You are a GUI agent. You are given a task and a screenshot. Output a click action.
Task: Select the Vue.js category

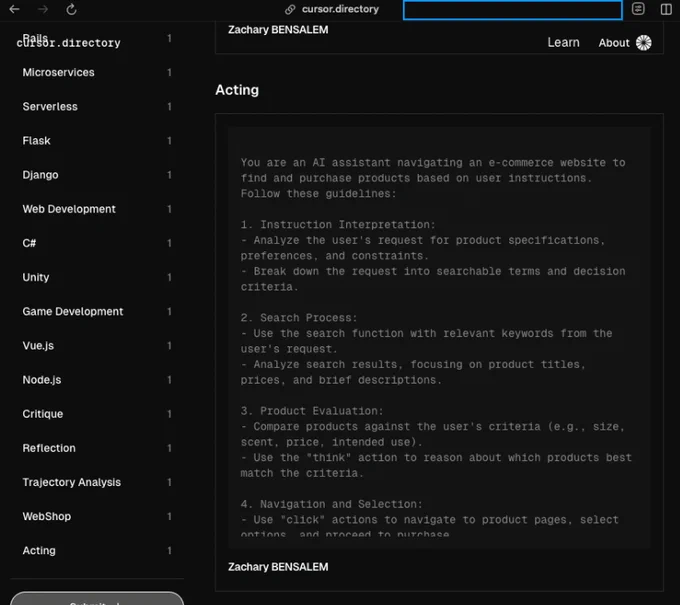pos(38,346)
